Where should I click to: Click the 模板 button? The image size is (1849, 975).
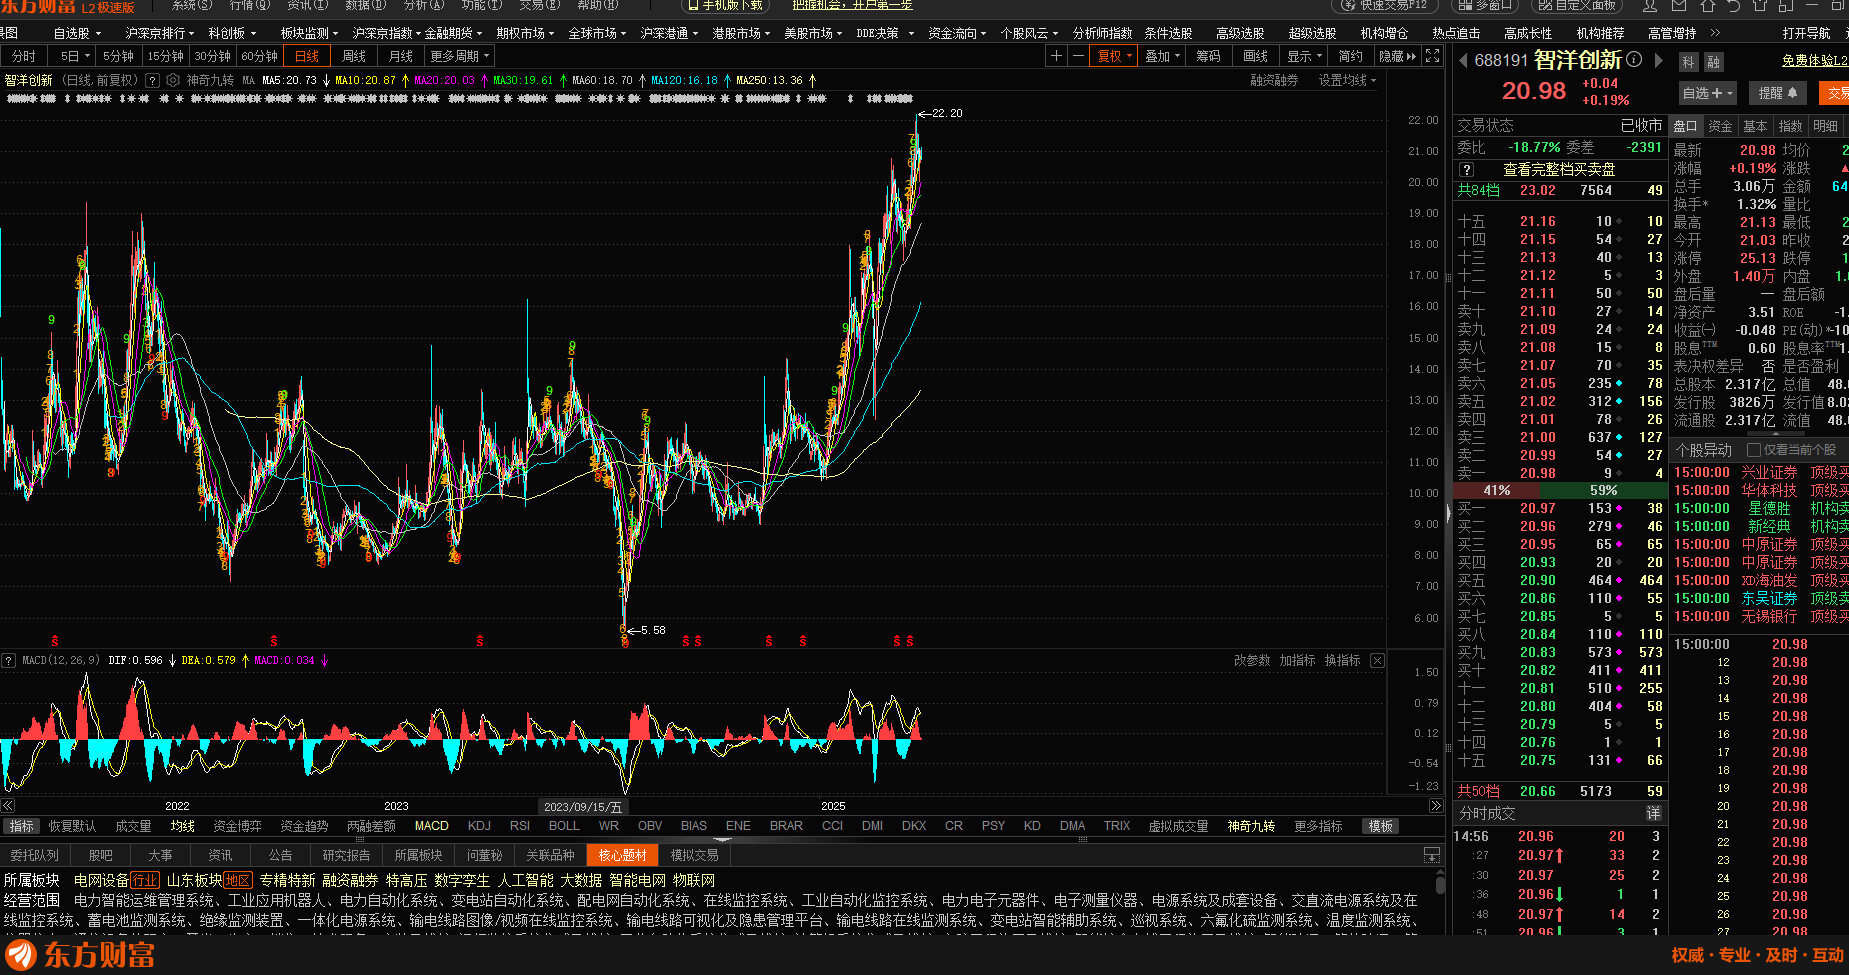1381,826
